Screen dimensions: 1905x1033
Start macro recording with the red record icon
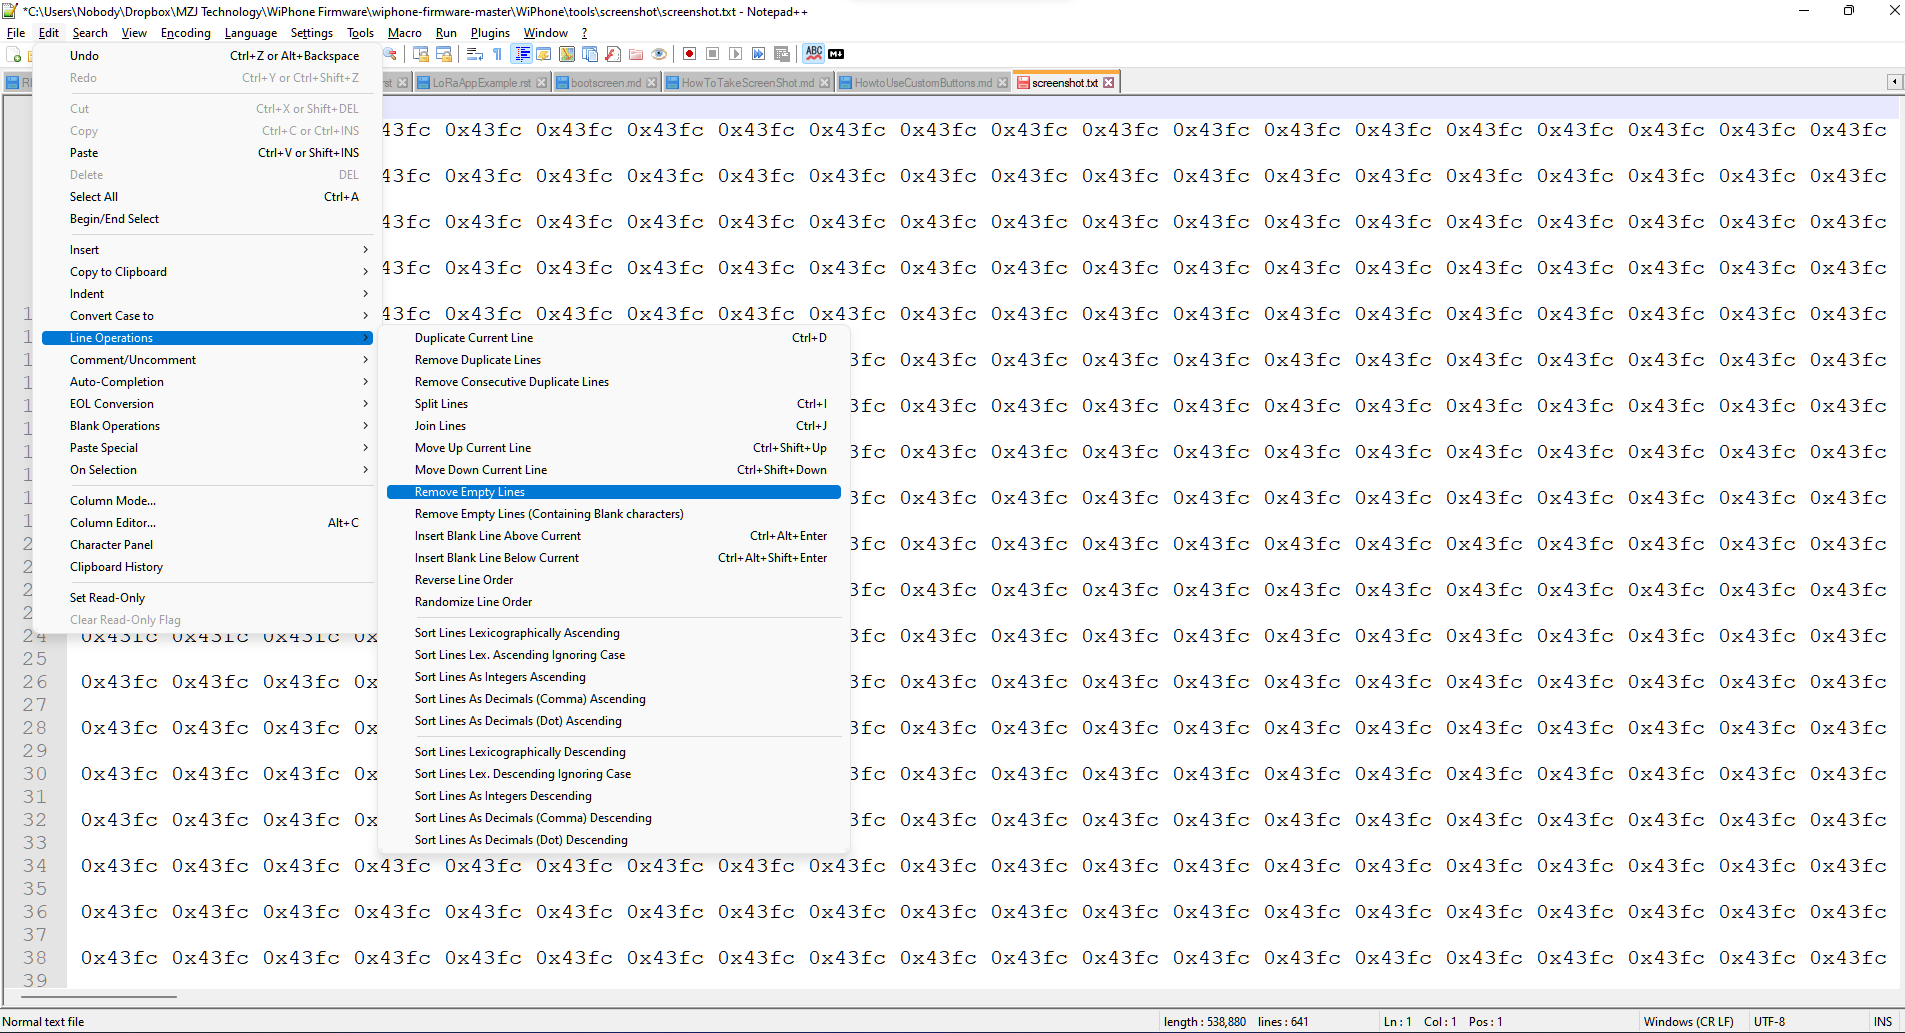click(x=689, y=54)
